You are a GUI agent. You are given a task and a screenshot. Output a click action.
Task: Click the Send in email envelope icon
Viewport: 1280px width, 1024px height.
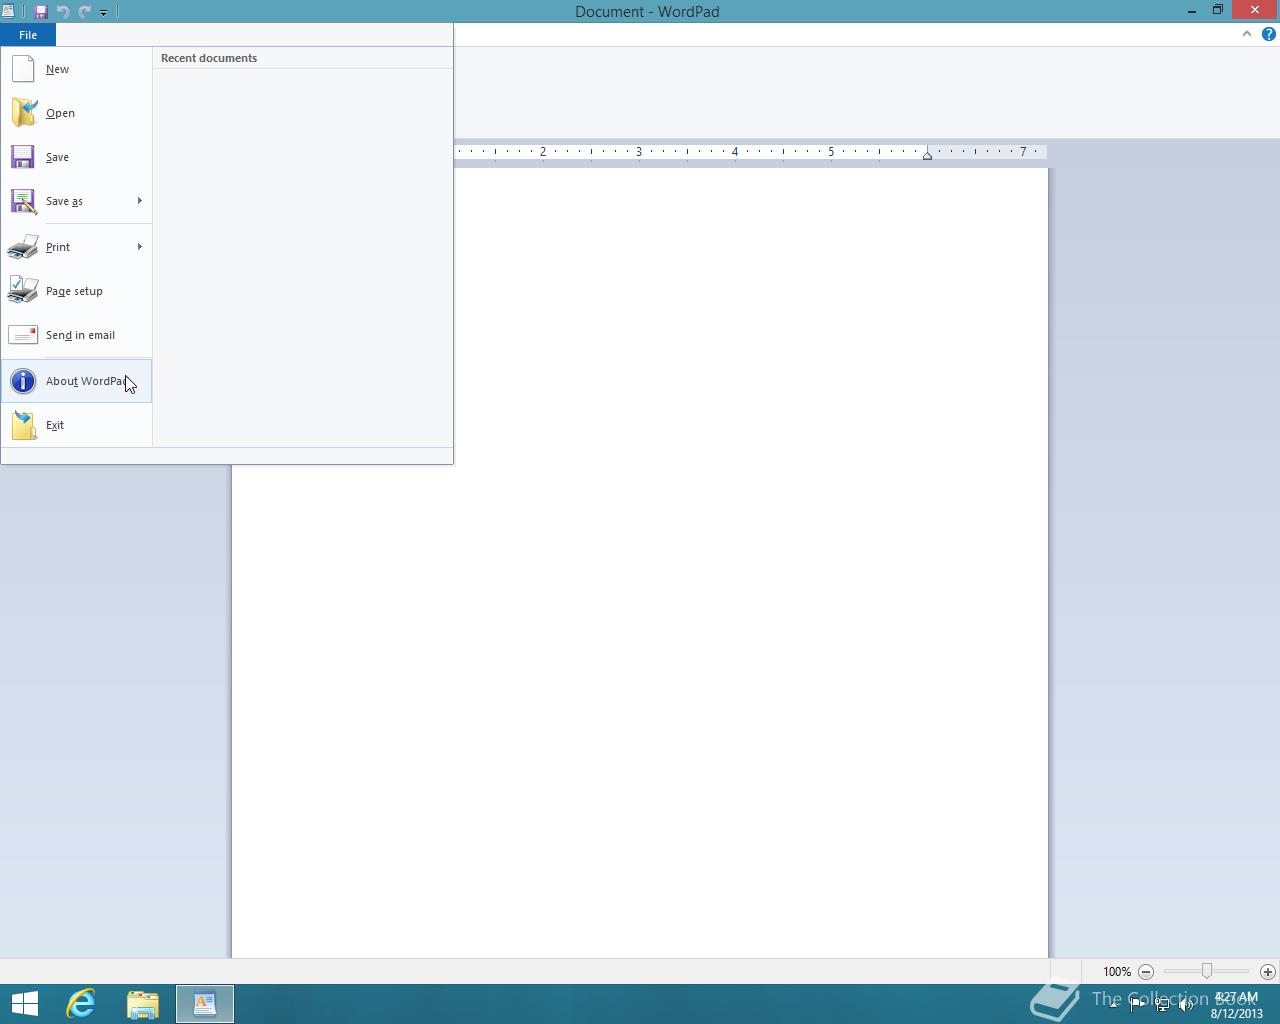(x=23, y=335)
